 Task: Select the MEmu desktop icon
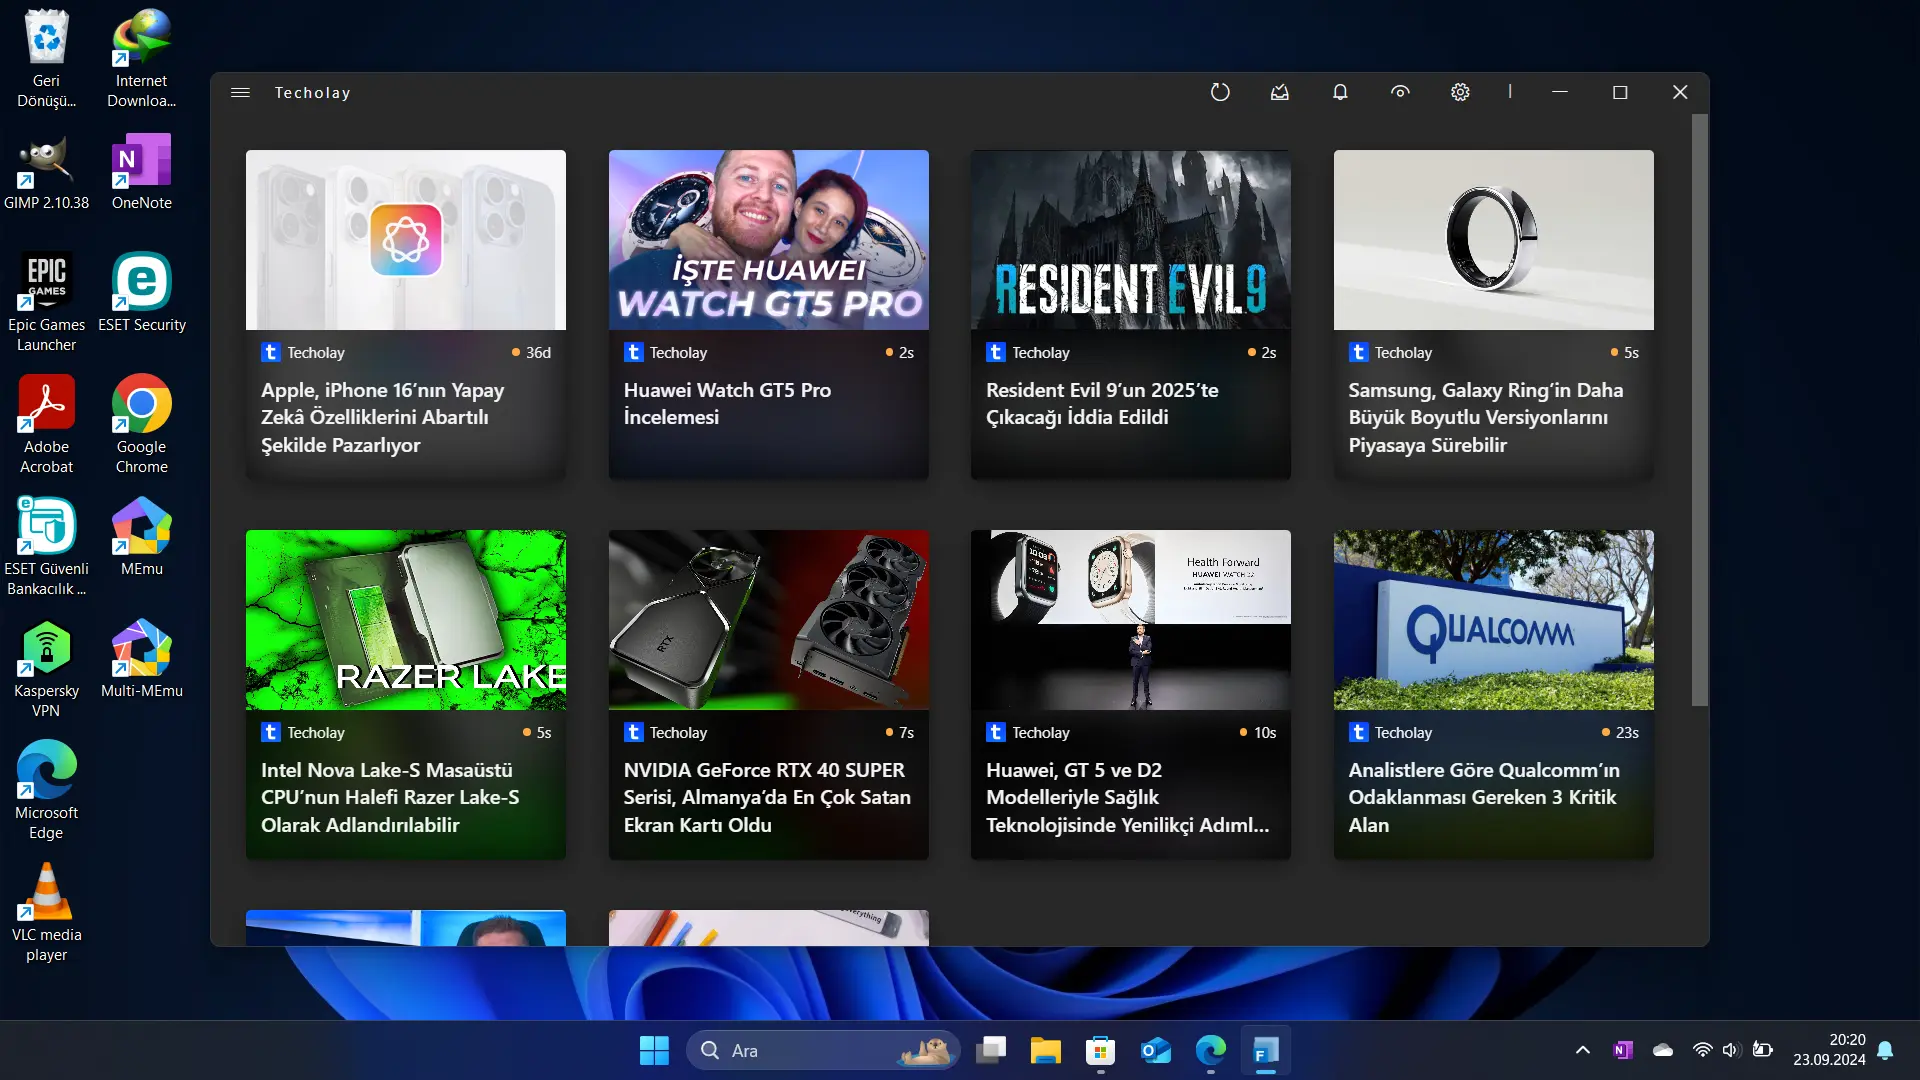click(141, 537)
